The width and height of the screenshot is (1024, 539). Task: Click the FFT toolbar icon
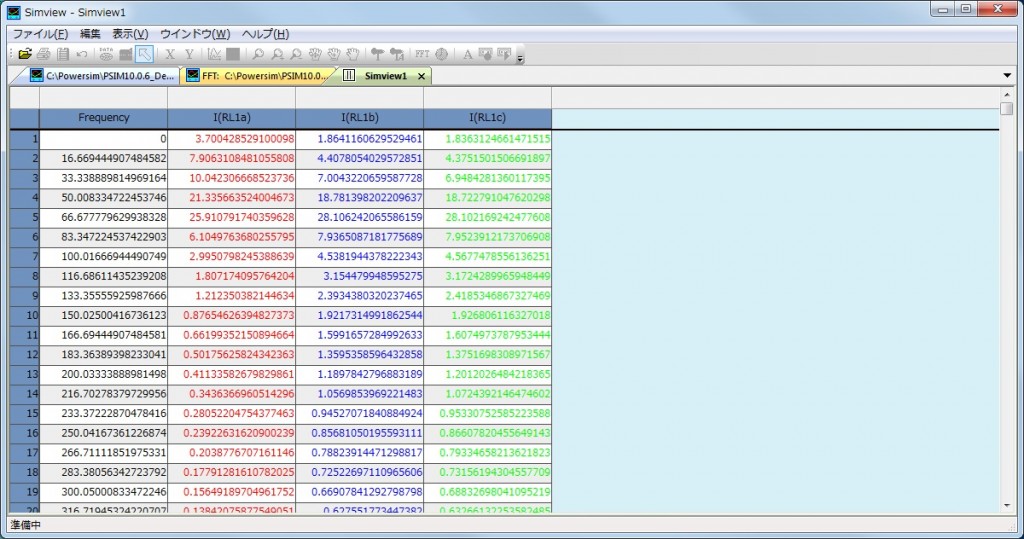[422, 54]
